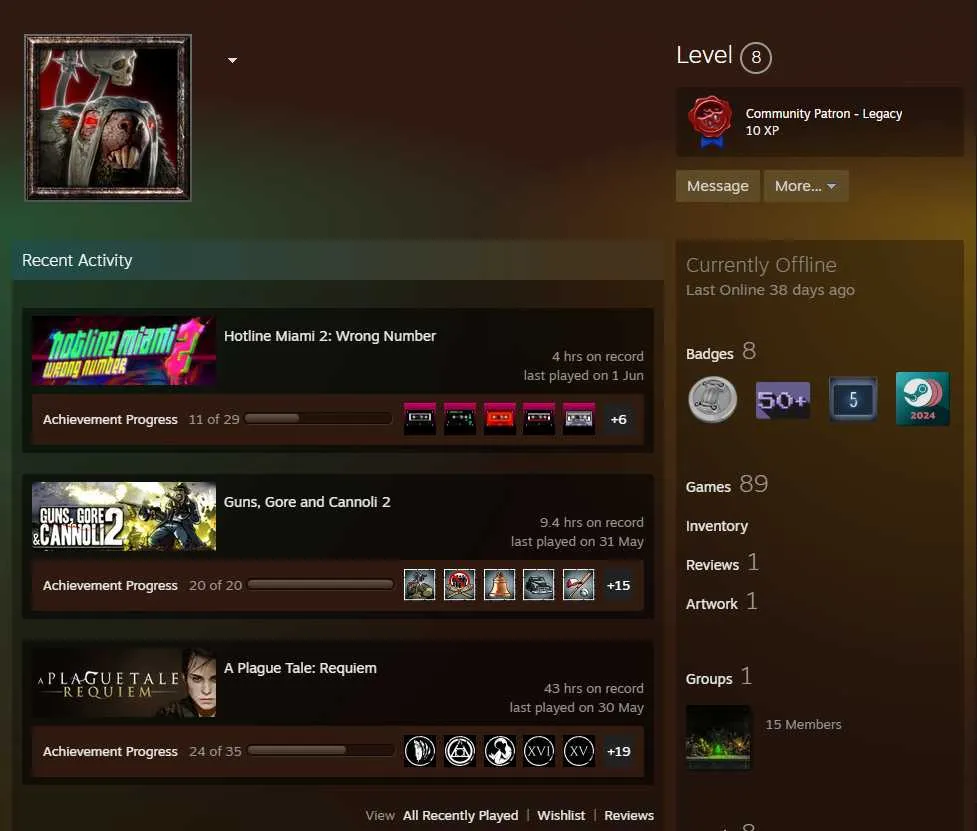Click the XVI roman numeral achievement
The width and height of the screenshot is (977, 831).
click(x=539, y=751)
